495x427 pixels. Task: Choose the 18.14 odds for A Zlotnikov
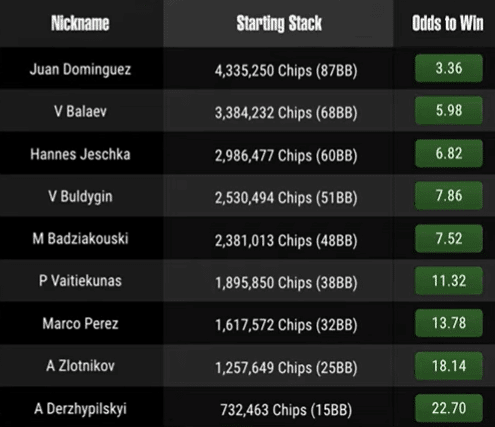449,366
